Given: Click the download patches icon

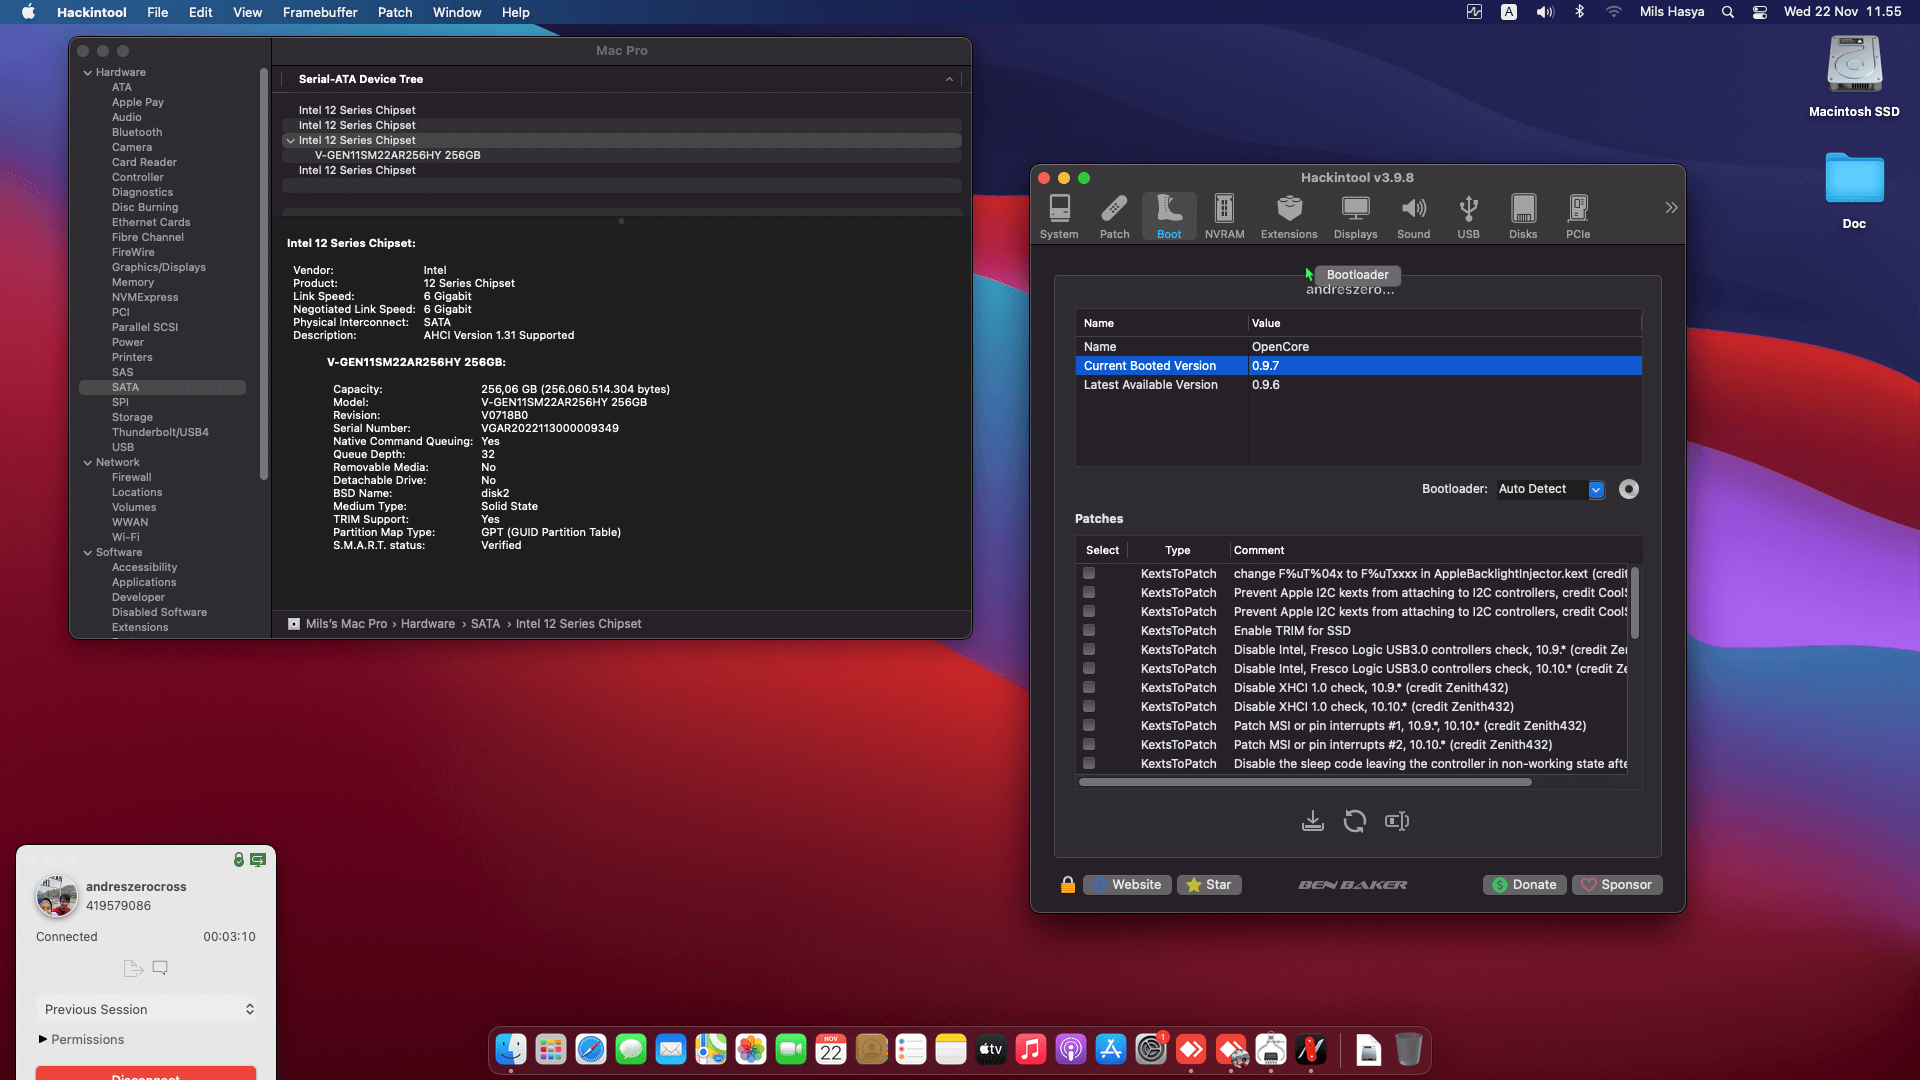Looking at the screenshot, I should pos(1313,821).
